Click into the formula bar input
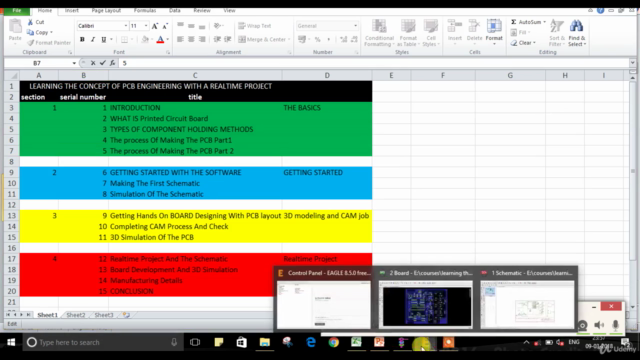The image size is (640, 360). click(x=373, y=63)
